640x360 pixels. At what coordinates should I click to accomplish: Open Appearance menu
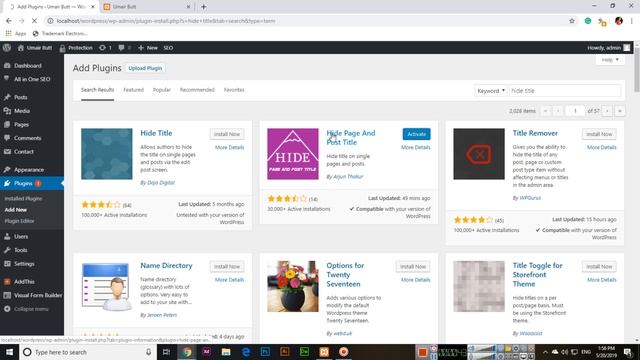click(x=29, y=169)
